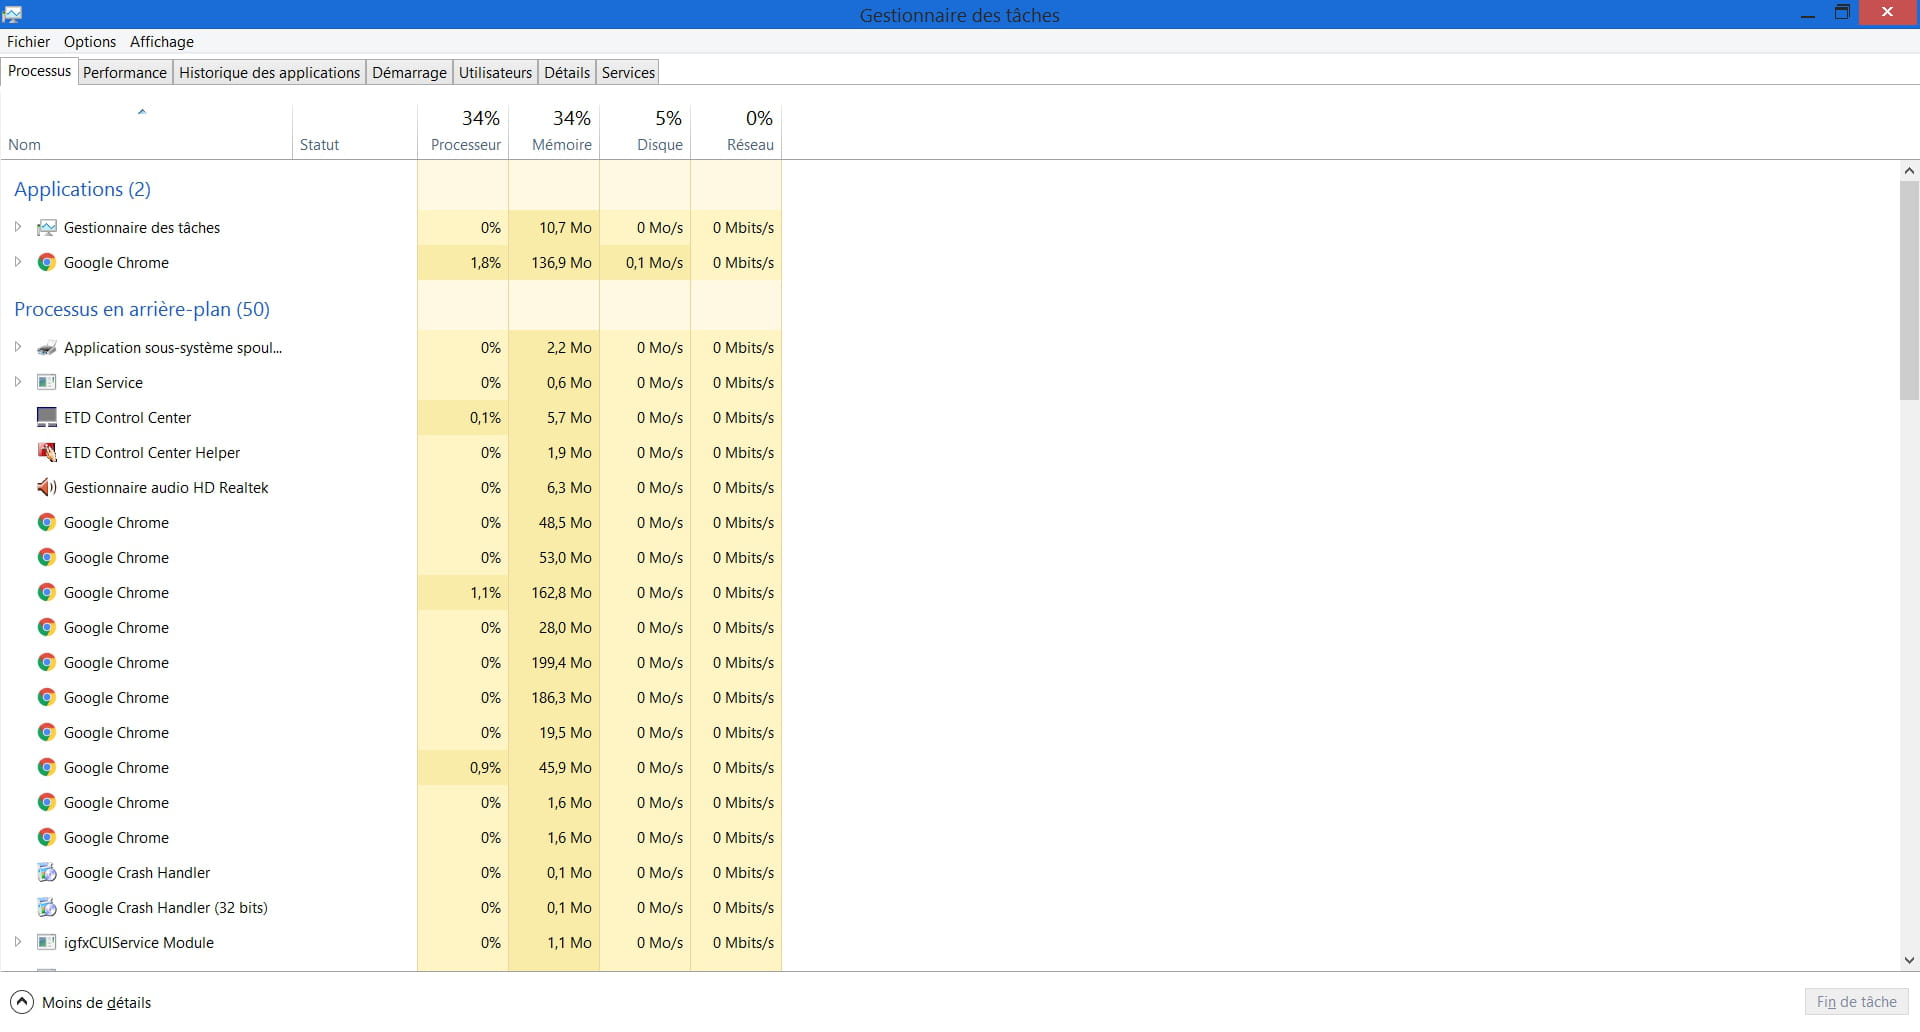The width and height of the screenshot is (1920, 1032).
Task: Click the Realtek audio speaker icon
Action: pos(46,488)
